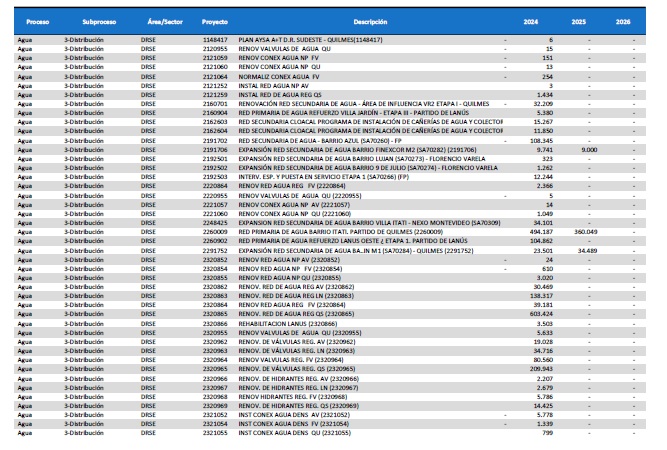The height and width of the screenshot is (450, 667).
Task: Select the 2025 column header
Action: [590, 20]
